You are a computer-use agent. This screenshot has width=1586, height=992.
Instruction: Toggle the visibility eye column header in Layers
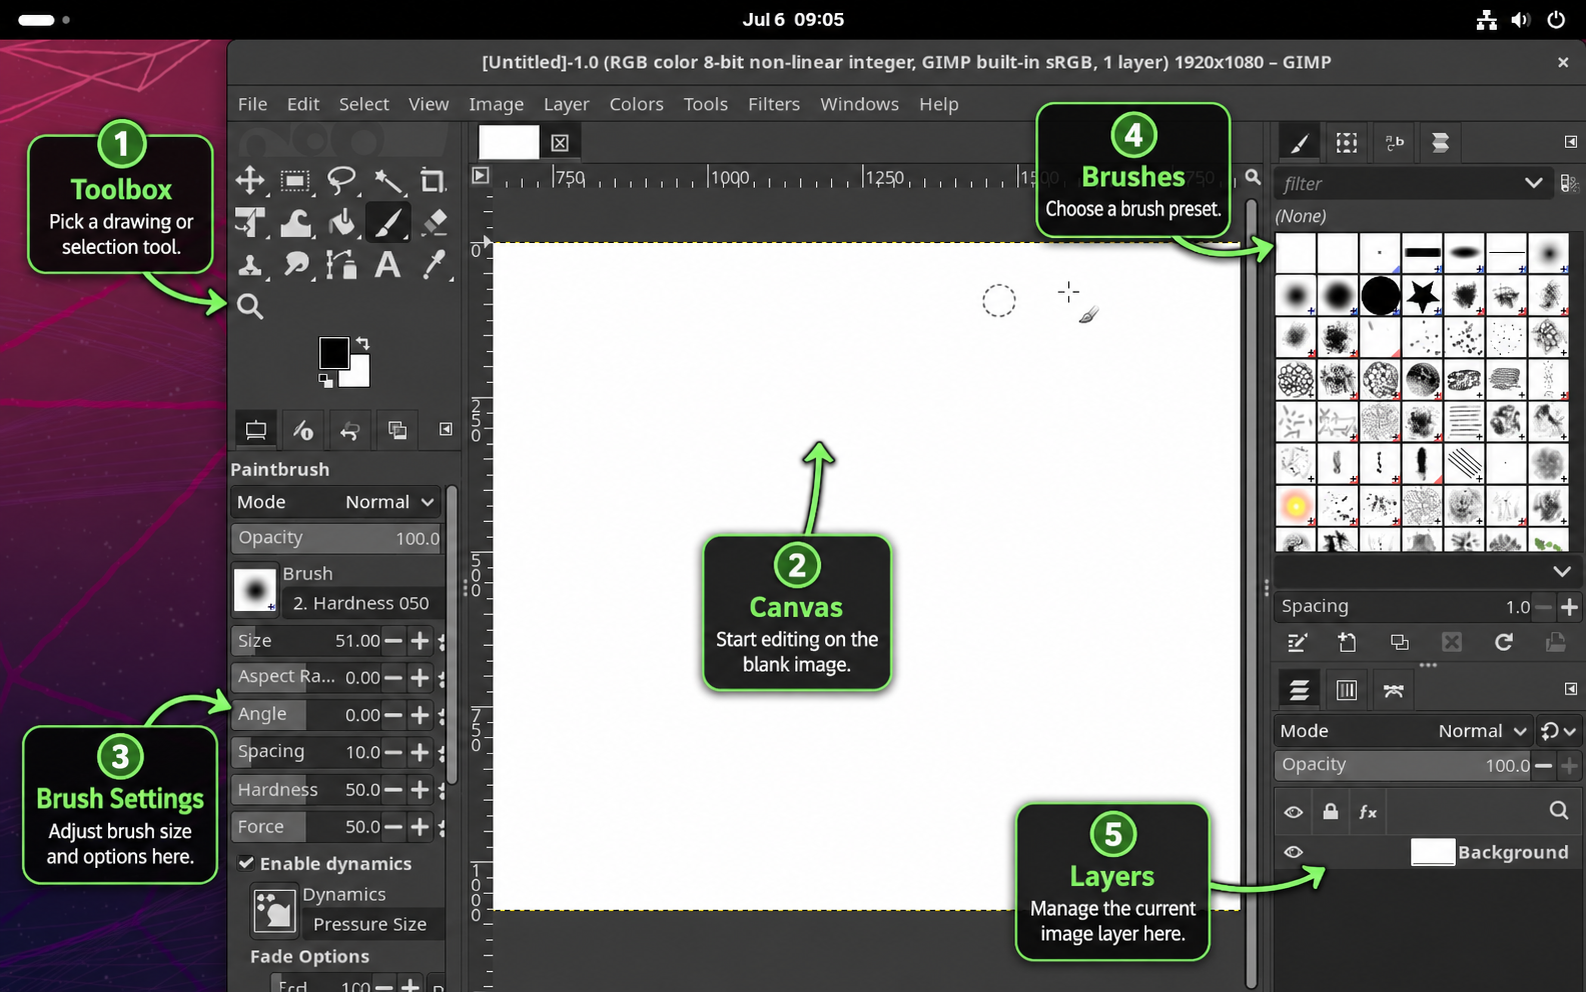[1293, 812]
